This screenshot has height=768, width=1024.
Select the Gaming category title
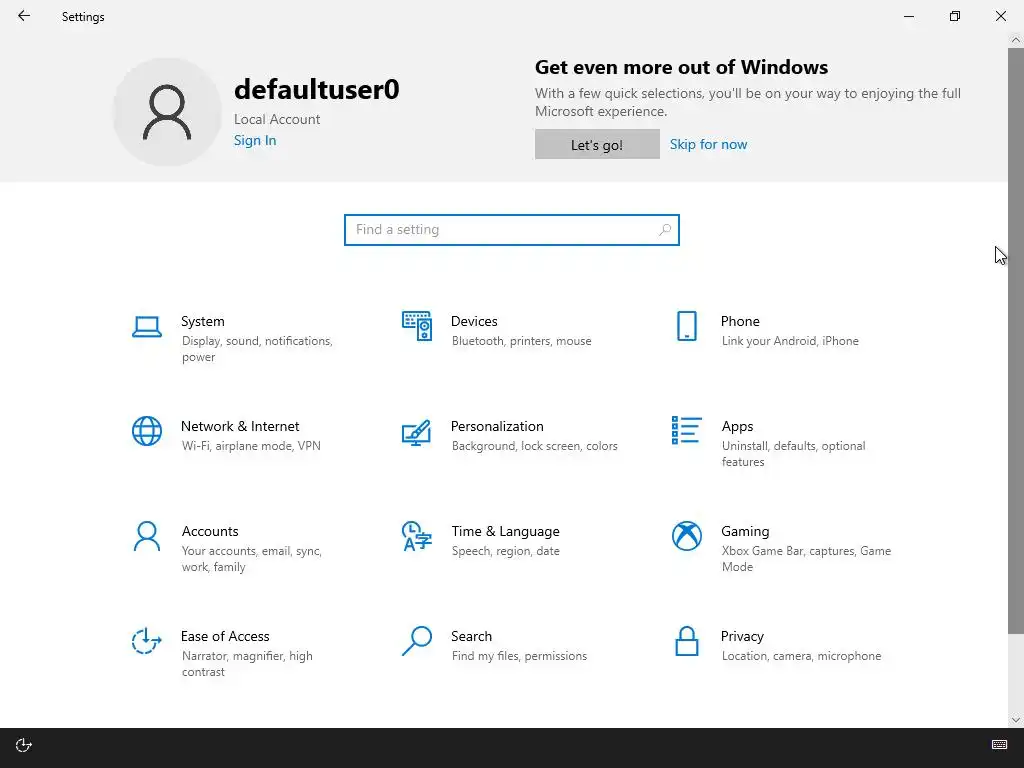pos(745,532)
